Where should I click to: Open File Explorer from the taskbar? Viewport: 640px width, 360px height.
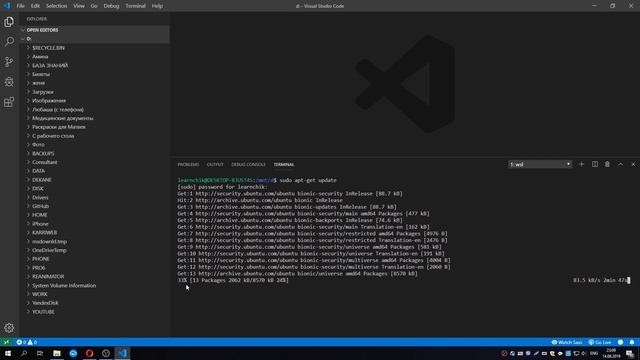(57, 353)
